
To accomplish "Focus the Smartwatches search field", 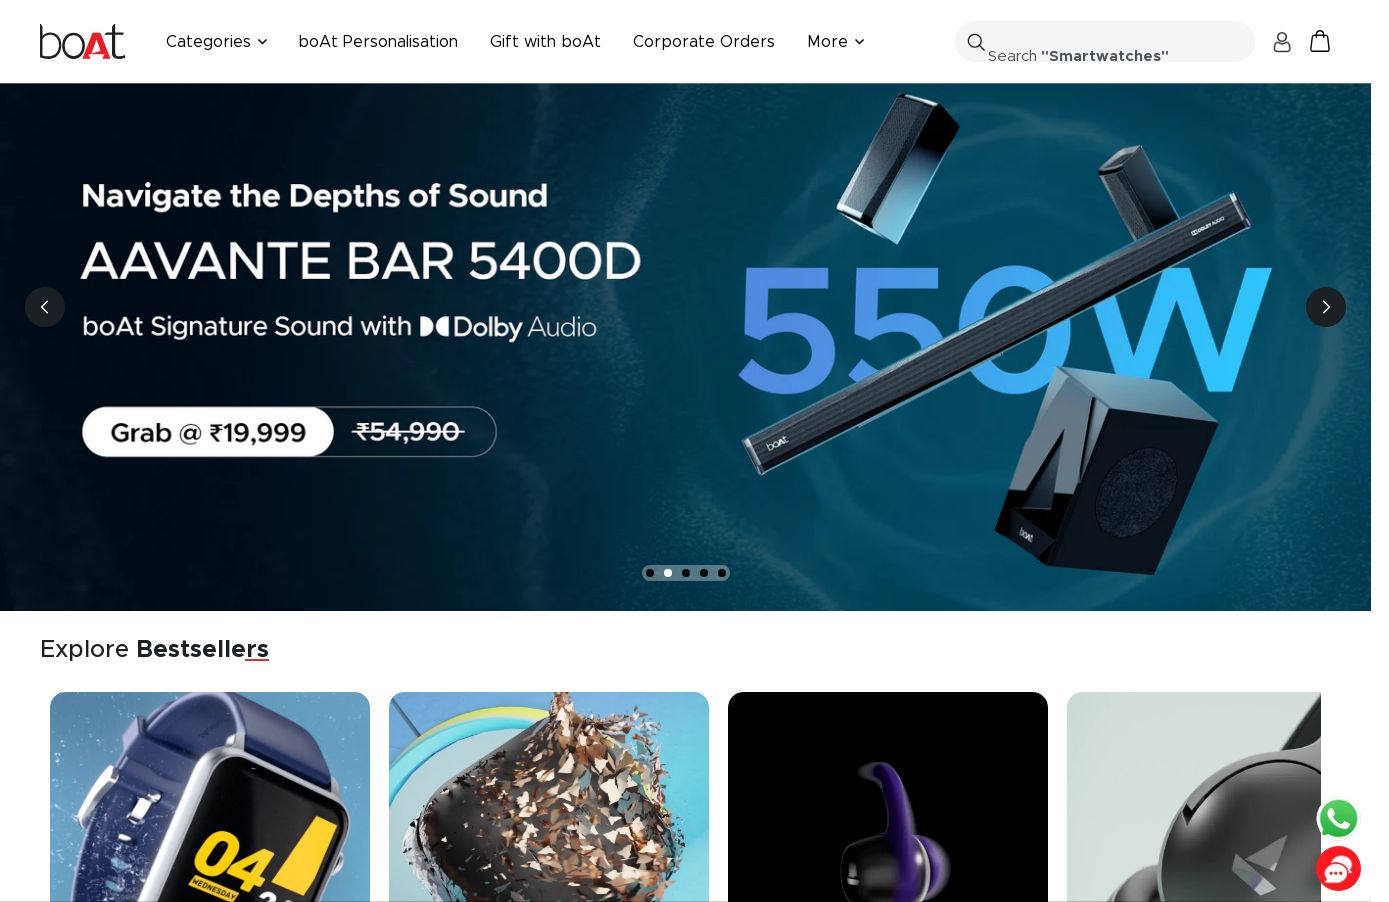I will pyautogui.click(x=1105, y=42).
